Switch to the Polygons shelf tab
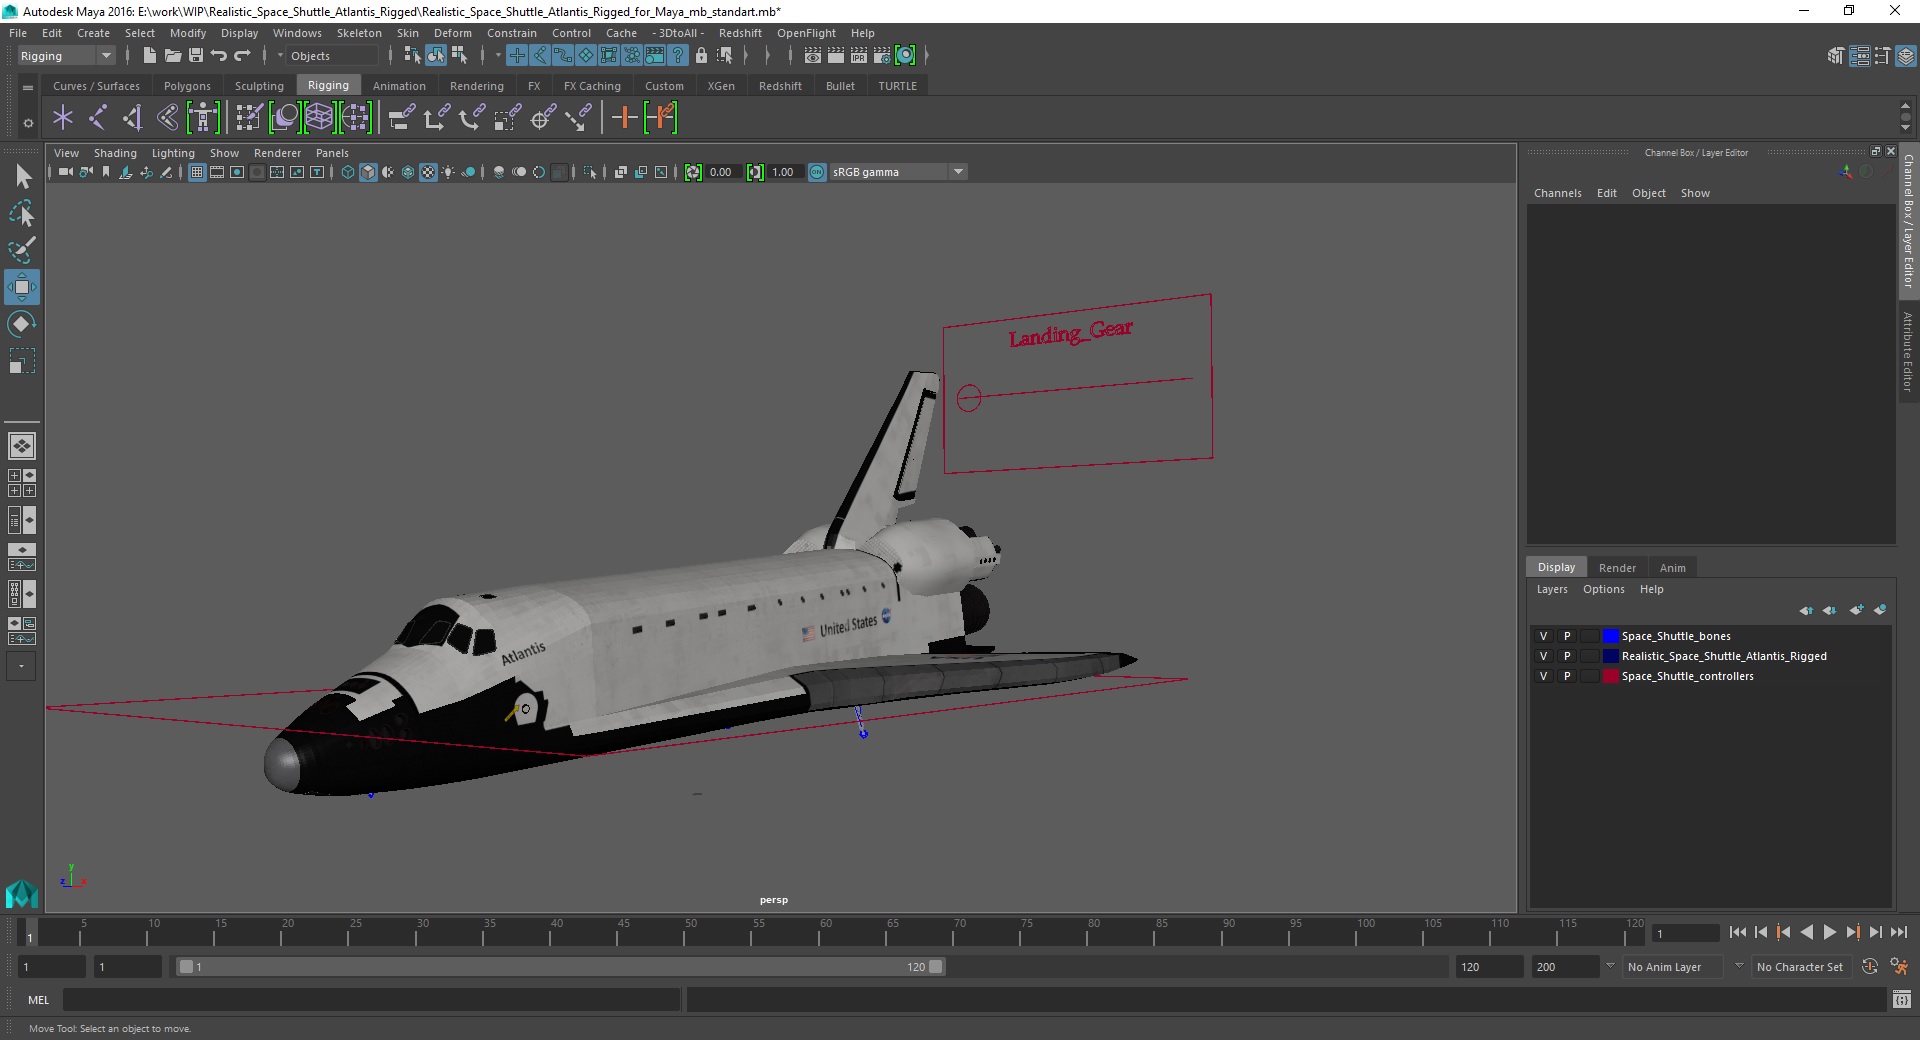 point(187,86)
